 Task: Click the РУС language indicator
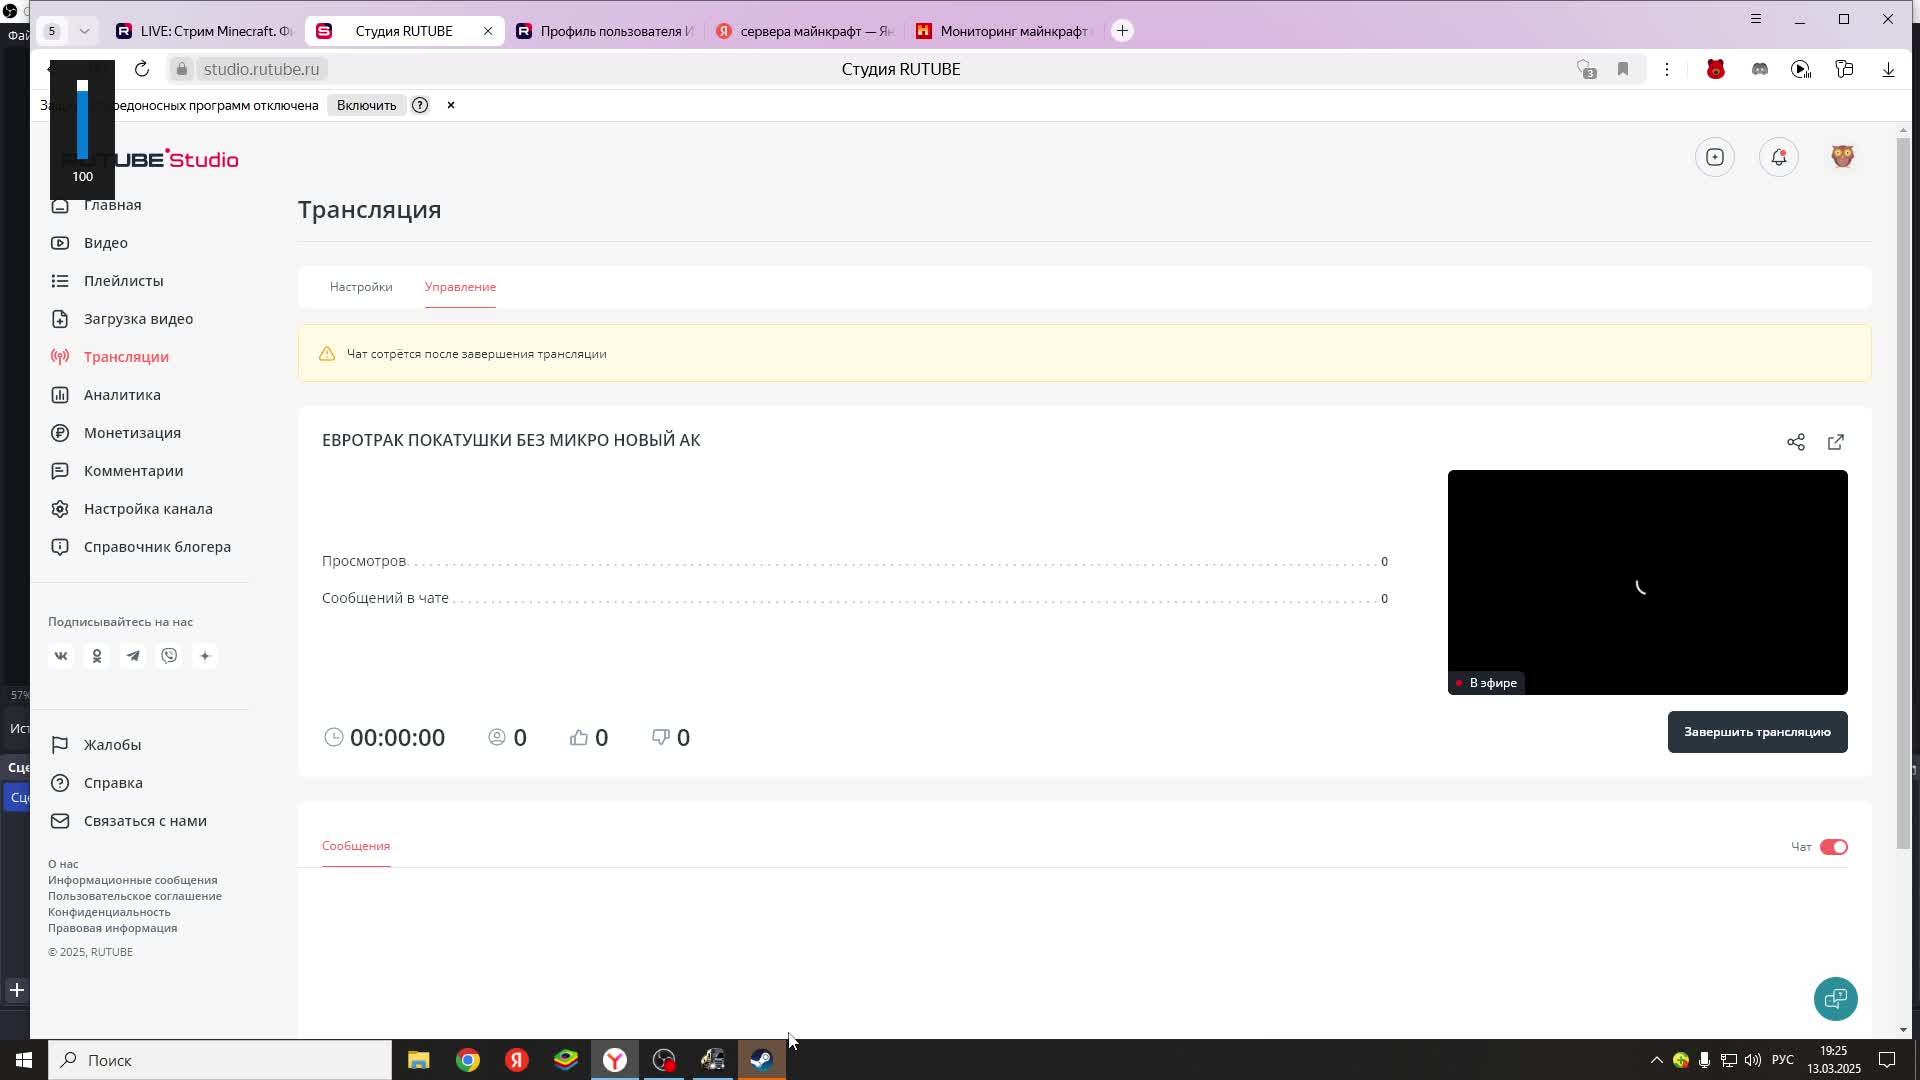(1783, 1060)
